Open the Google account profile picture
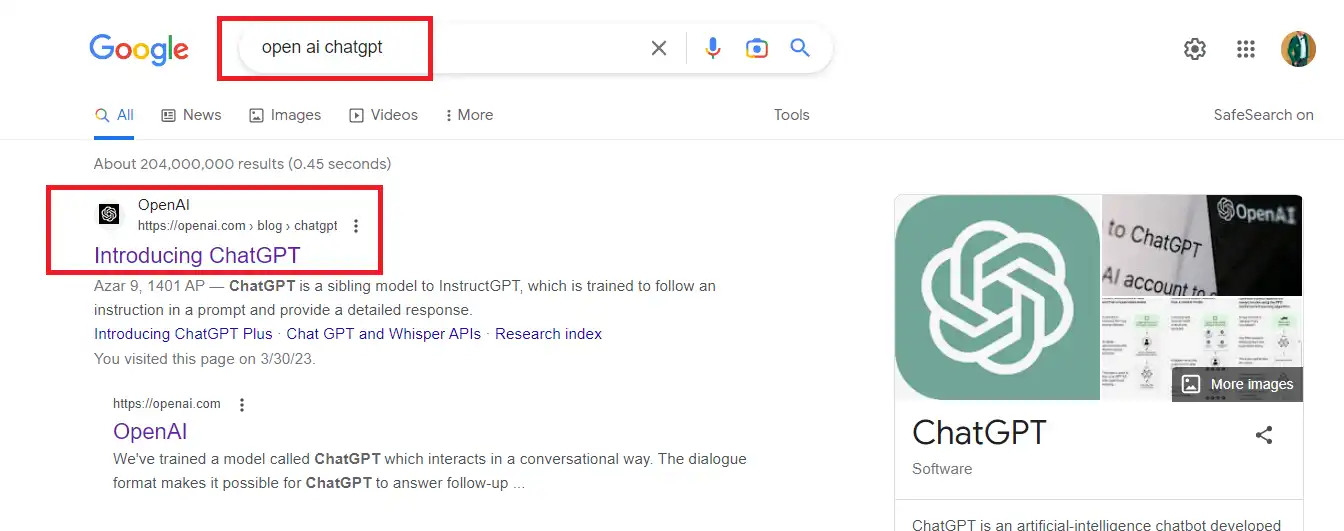Screen dimensions: 1344x531 click(1298, 49)
